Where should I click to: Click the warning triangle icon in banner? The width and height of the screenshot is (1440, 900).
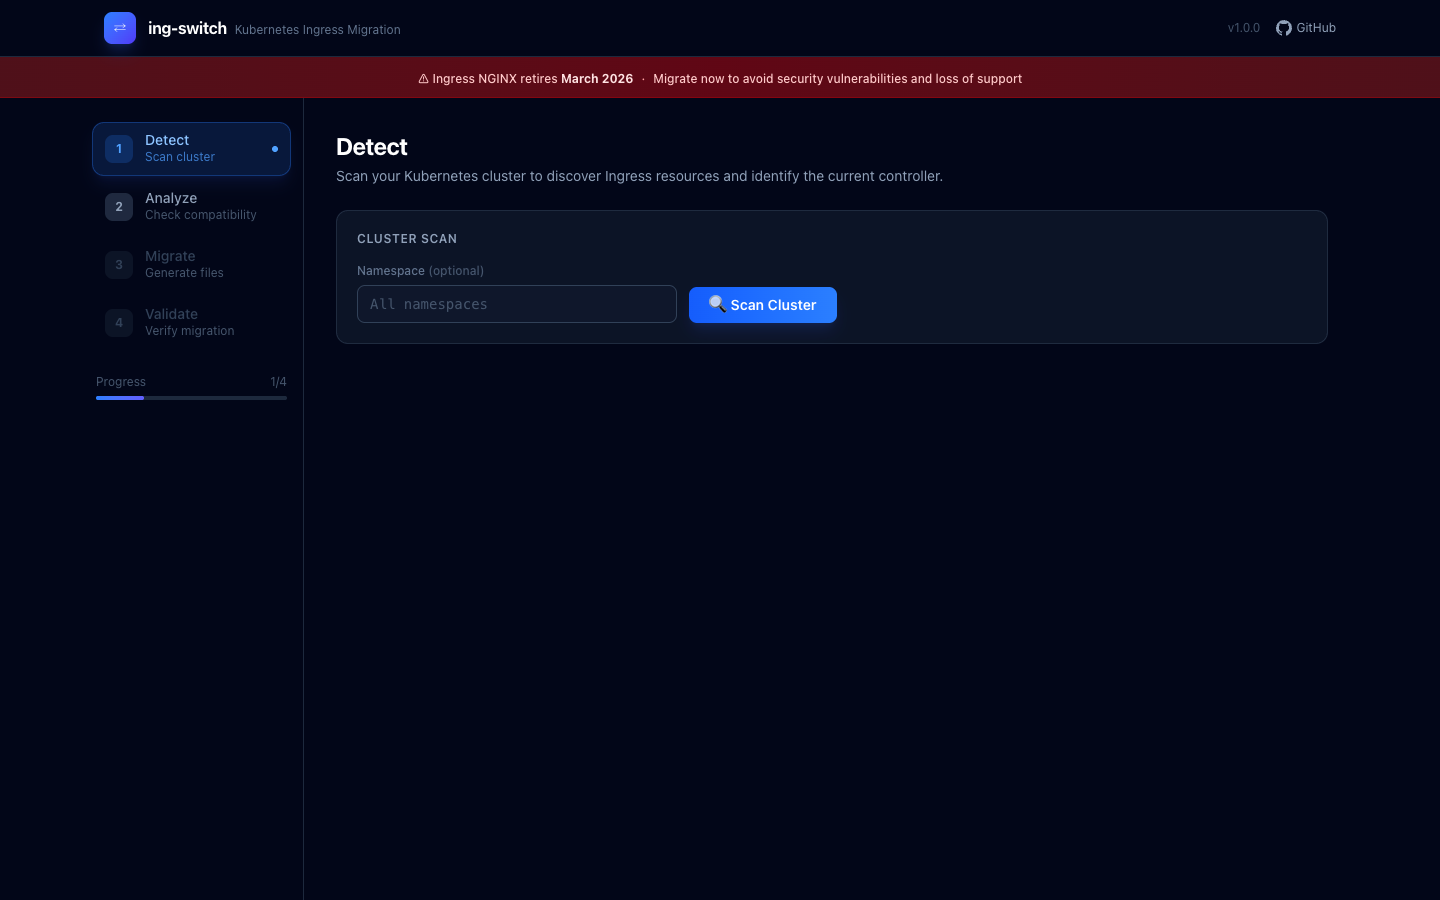point(423,79)
